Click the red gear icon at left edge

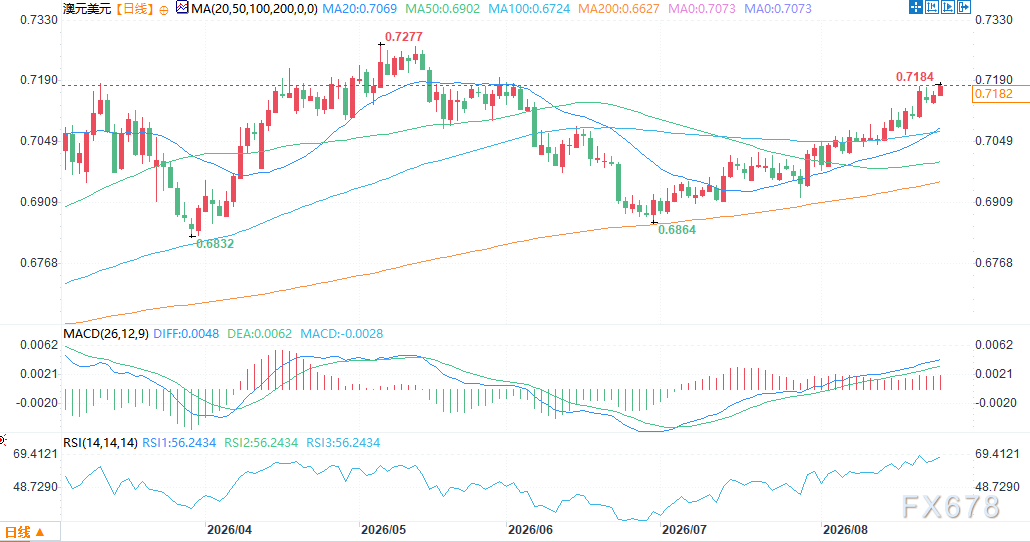pyautogui.click(x=3, y=440)
